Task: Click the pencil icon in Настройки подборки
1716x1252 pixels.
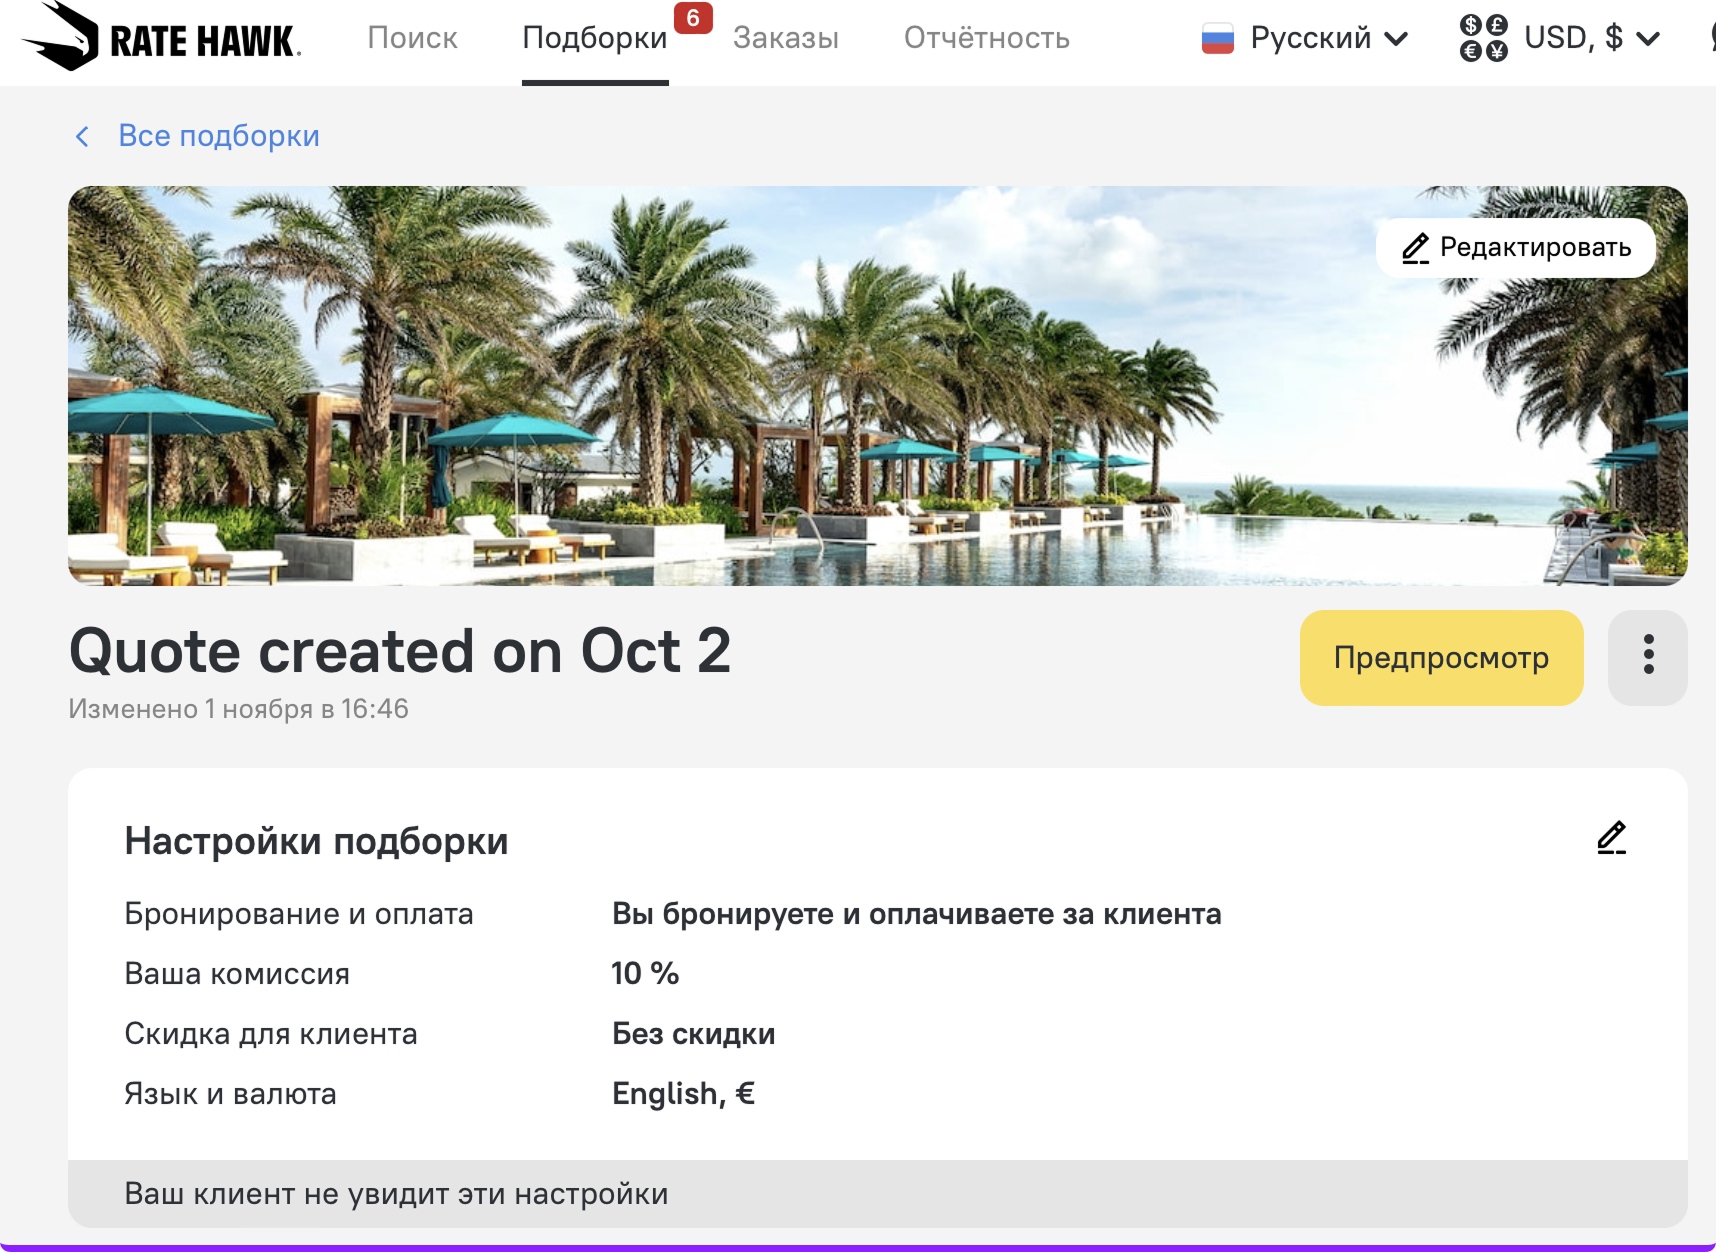Action: click(x=1611, y=838)
